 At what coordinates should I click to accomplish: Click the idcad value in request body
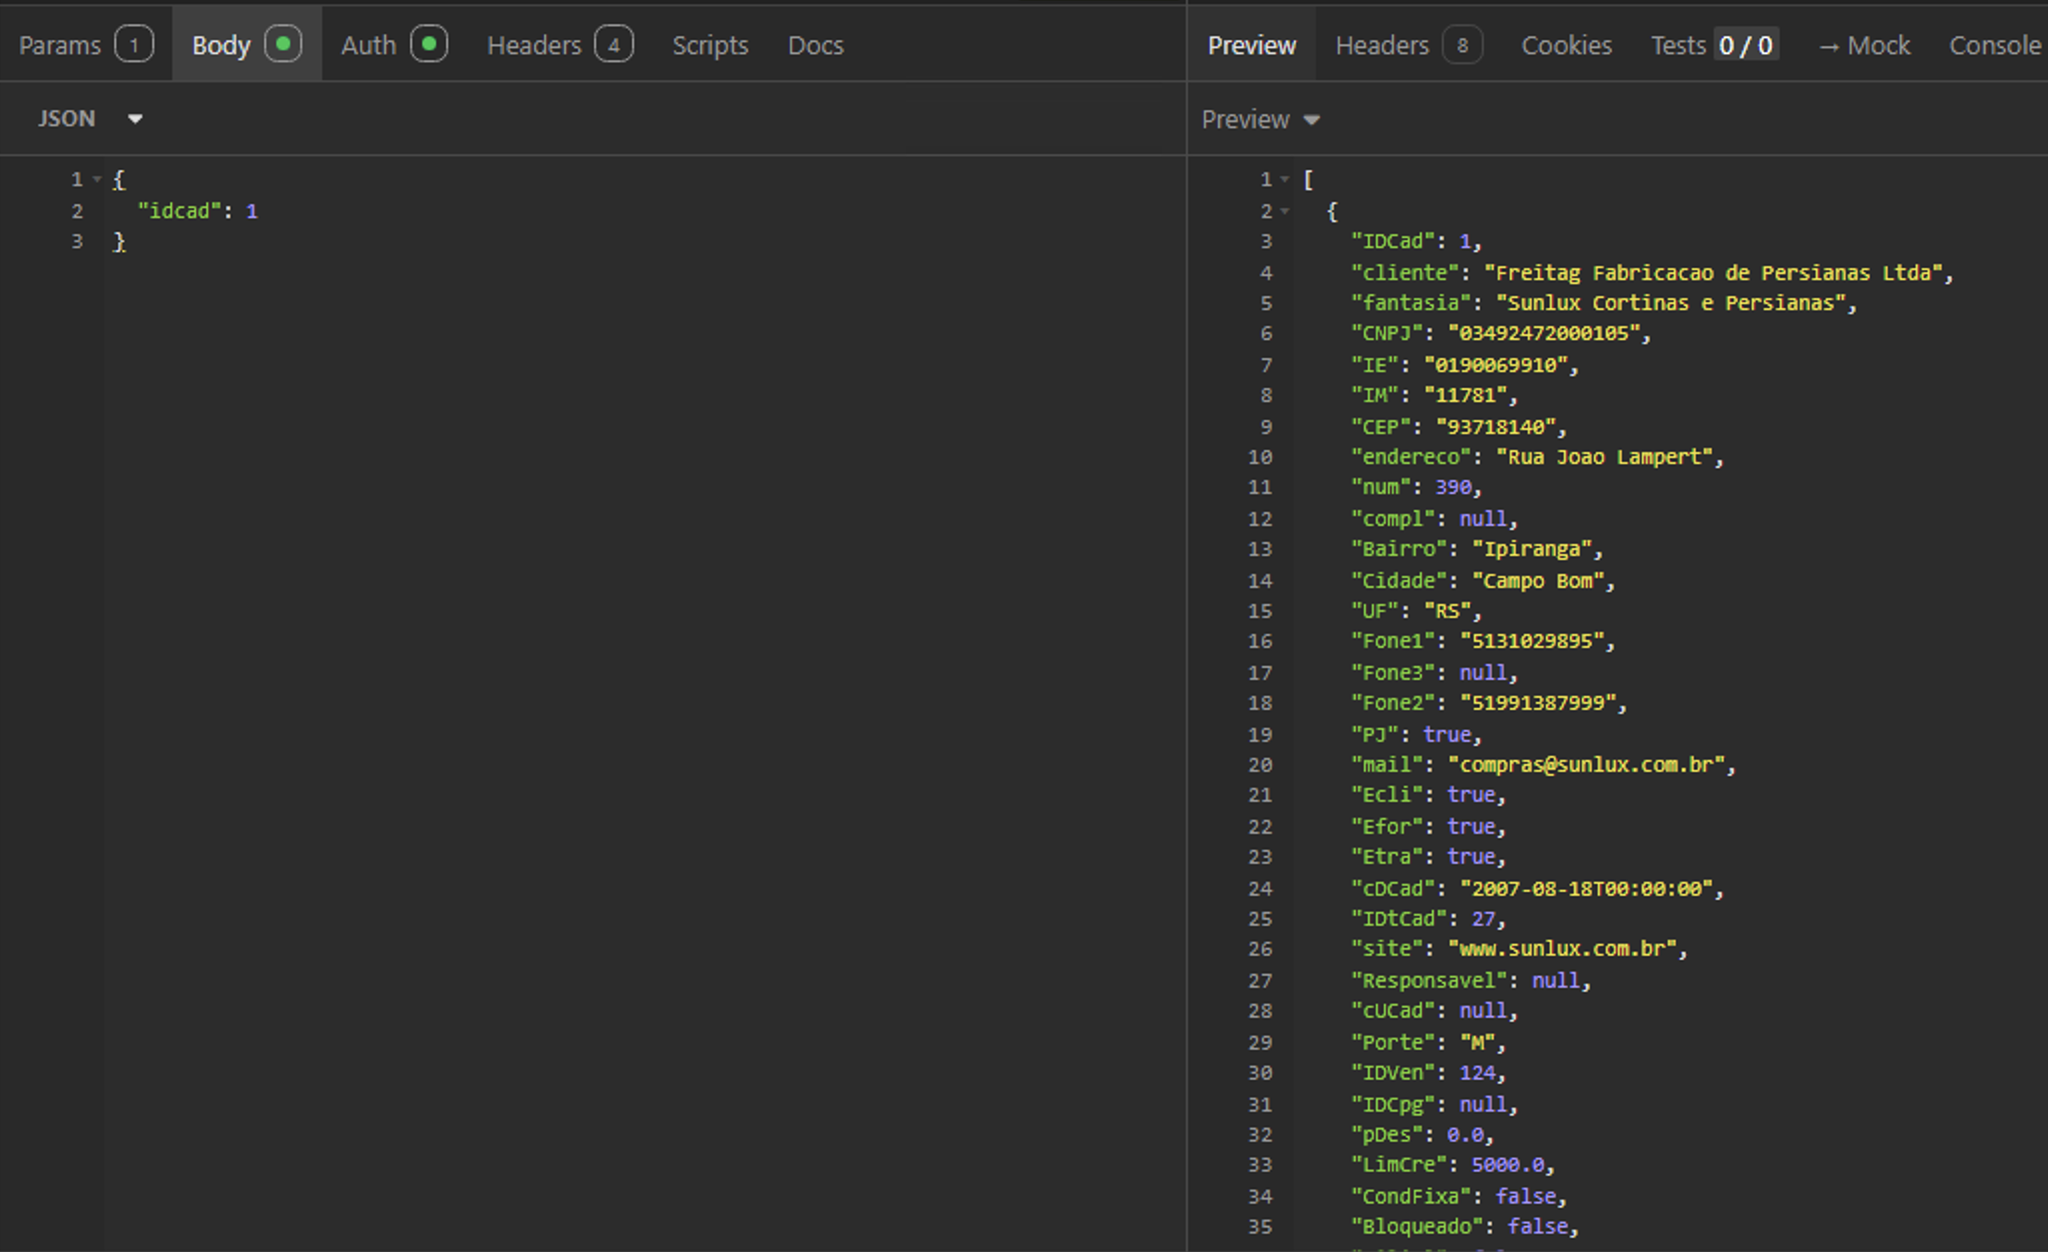point(252,211)
